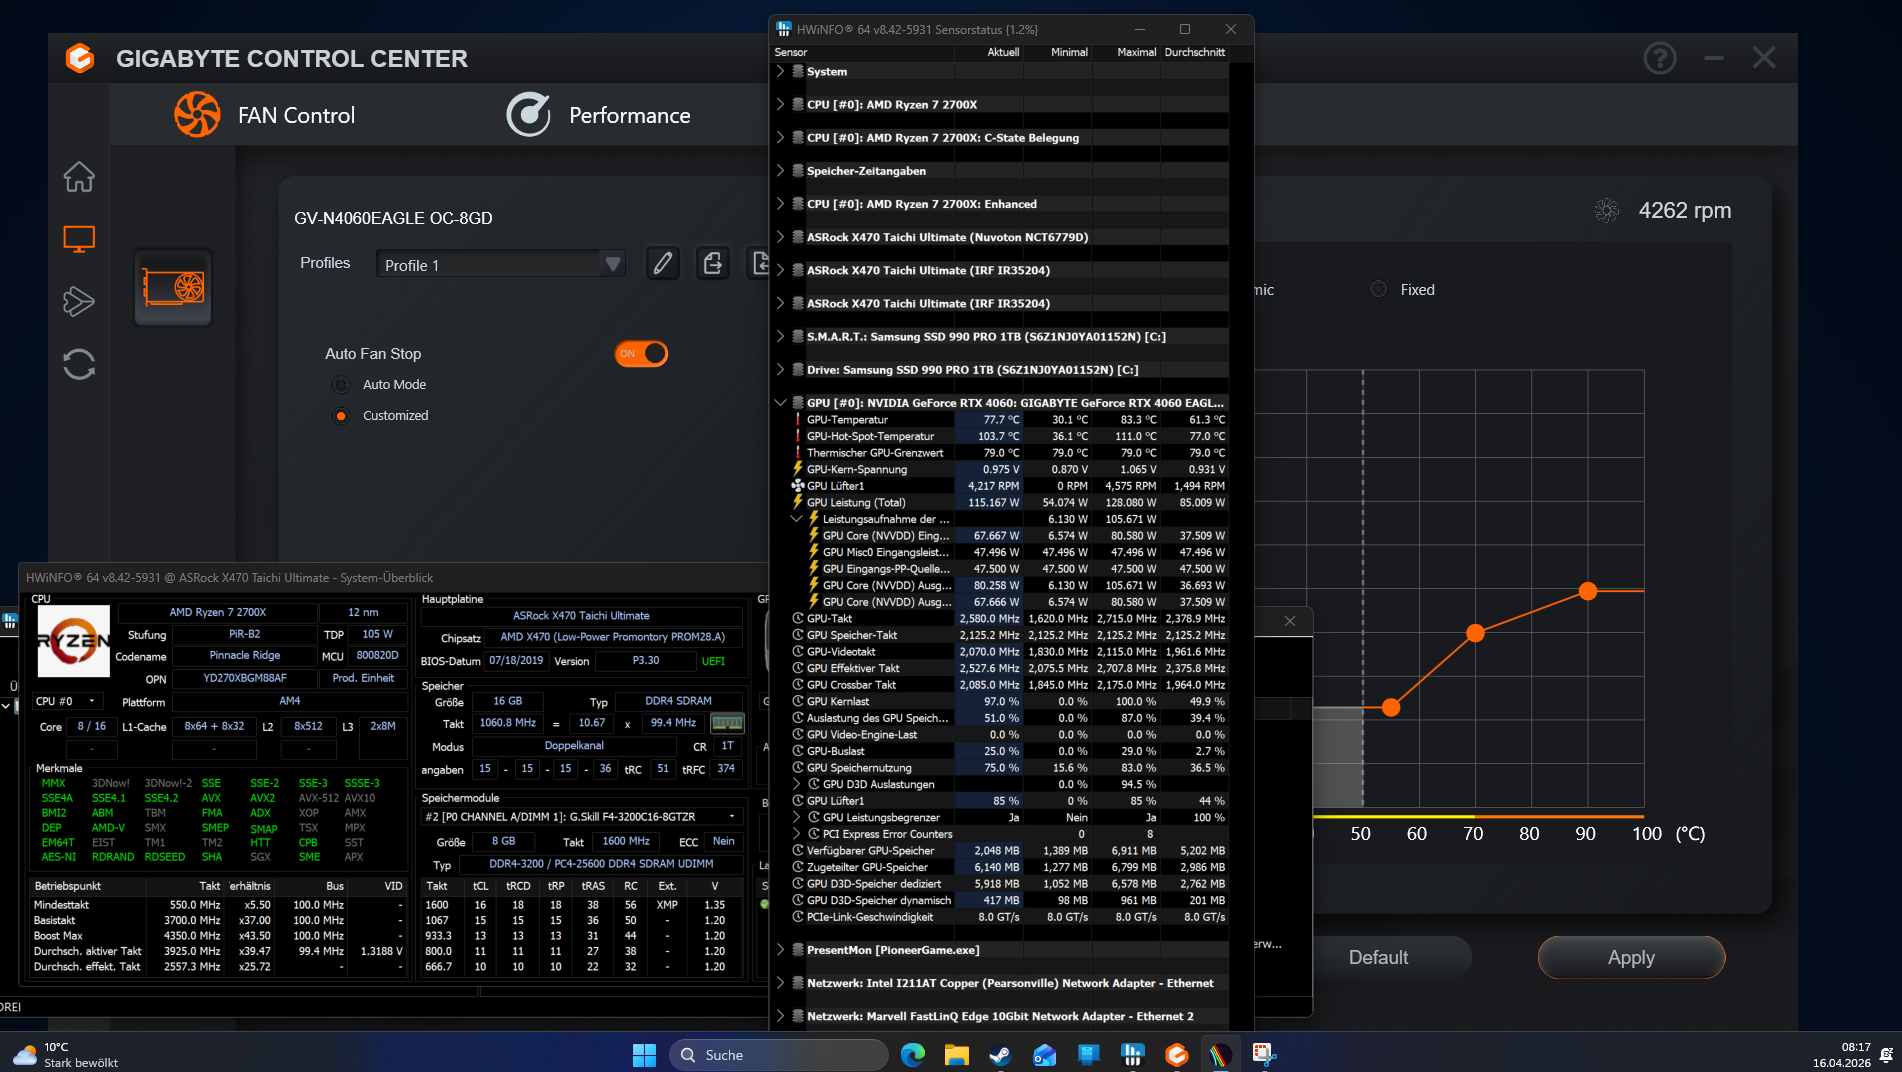Select the Auto Mode radio button
Image resolution: width=1902 pixels, height=1072 pixels.
(341, 385)
